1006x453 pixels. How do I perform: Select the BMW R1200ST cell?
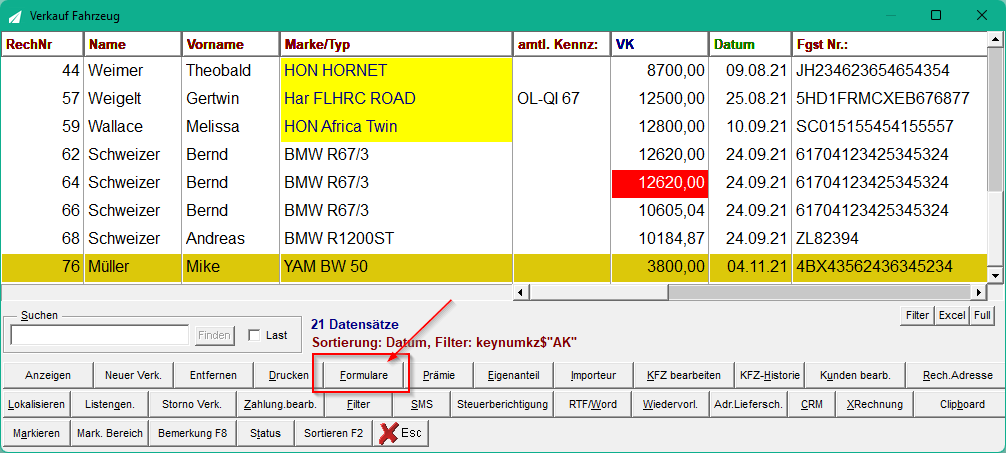(396, 239)
